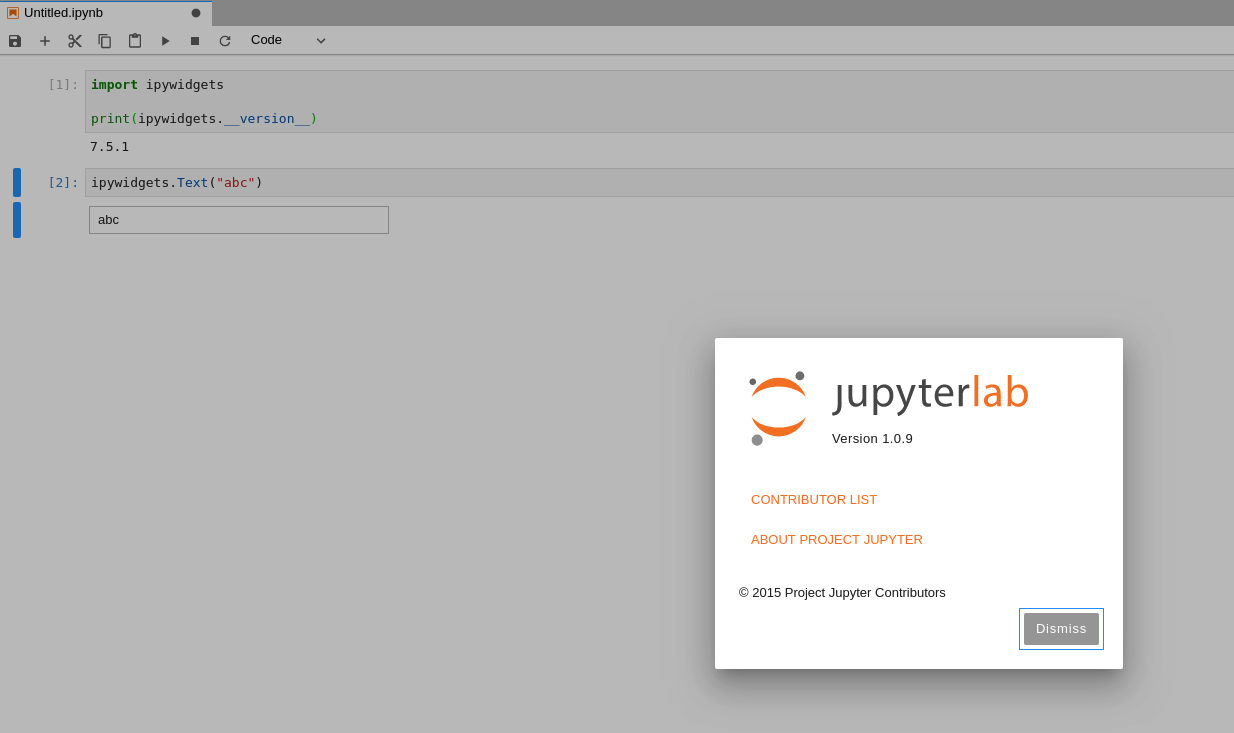The image size is (1234, 733).
Task: Copy the selected cells
Action: coord(104,40)
